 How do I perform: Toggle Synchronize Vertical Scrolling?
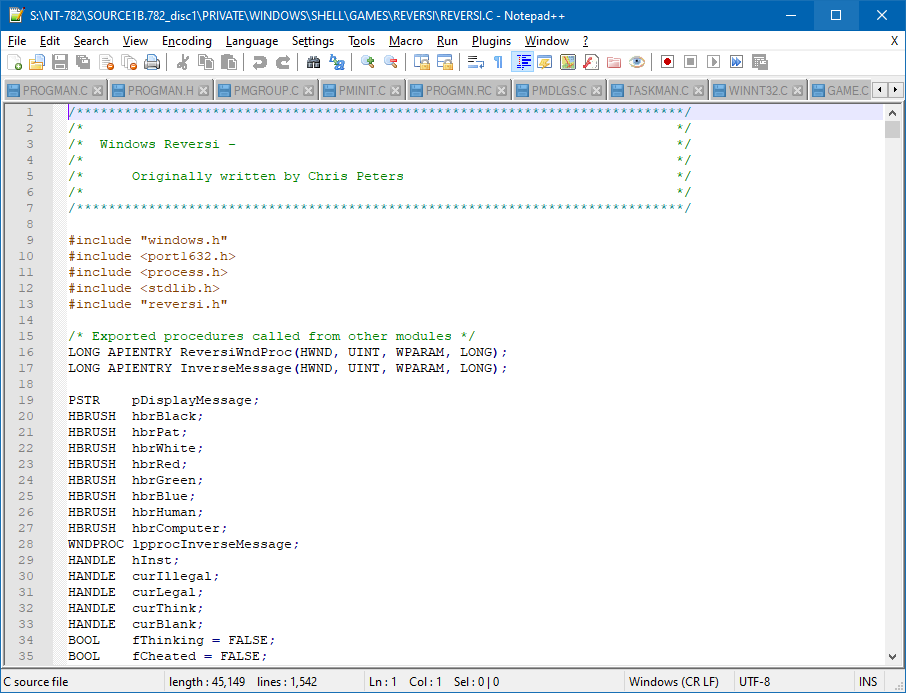[421, 62]
